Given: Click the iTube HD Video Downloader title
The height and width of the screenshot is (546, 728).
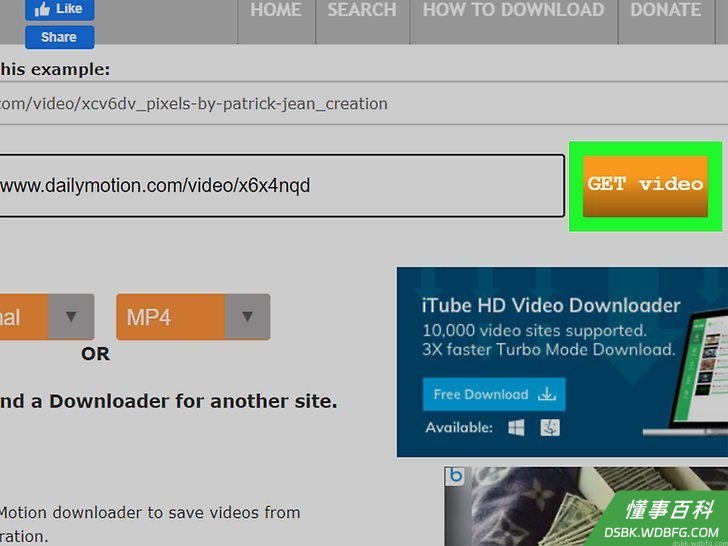Looking at the screenshot, I should 551,306.
